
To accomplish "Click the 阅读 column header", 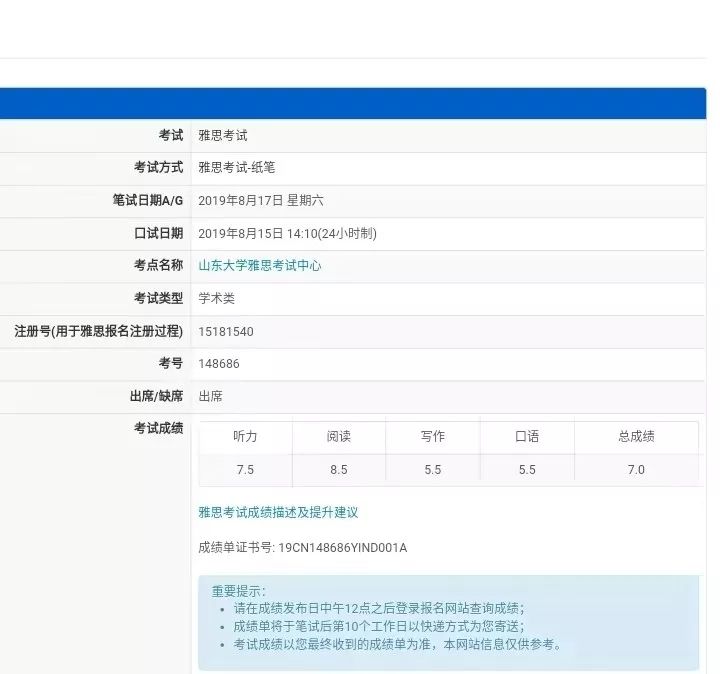I will [339, 436].
